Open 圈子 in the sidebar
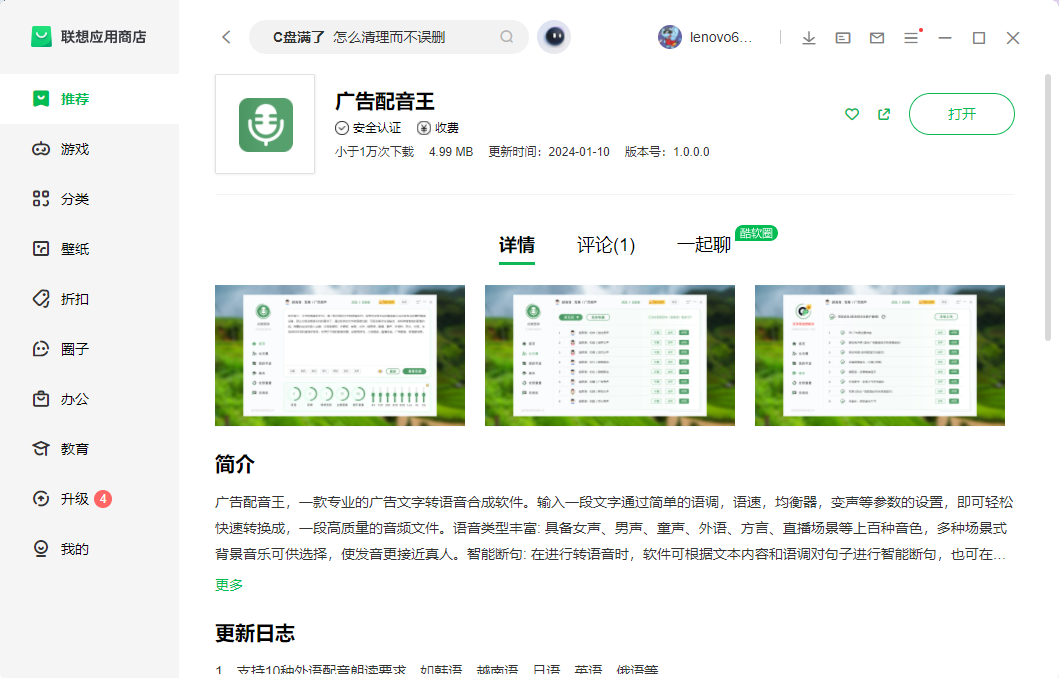1059x678 pixels. pos(89,349)
